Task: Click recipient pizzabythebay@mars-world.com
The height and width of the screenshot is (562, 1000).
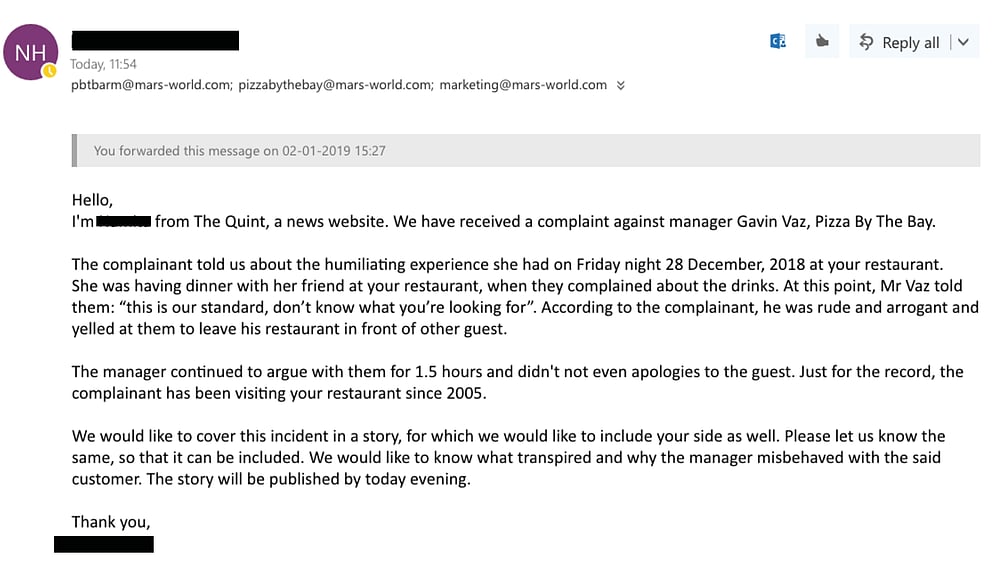Action: click(x=334, y=85)
